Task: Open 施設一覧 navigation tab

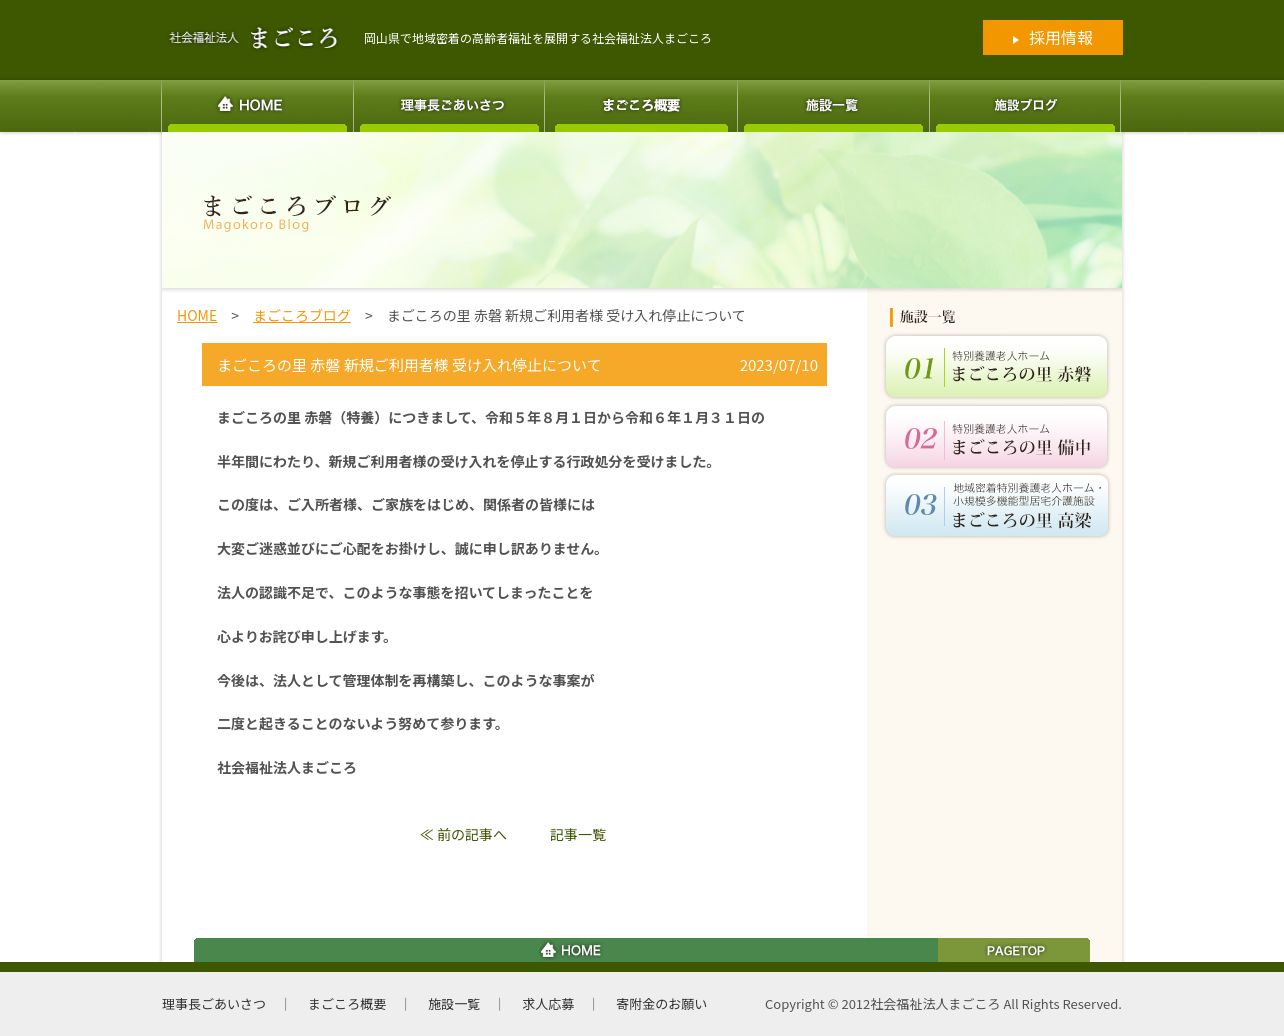Action: click(833, 106)
